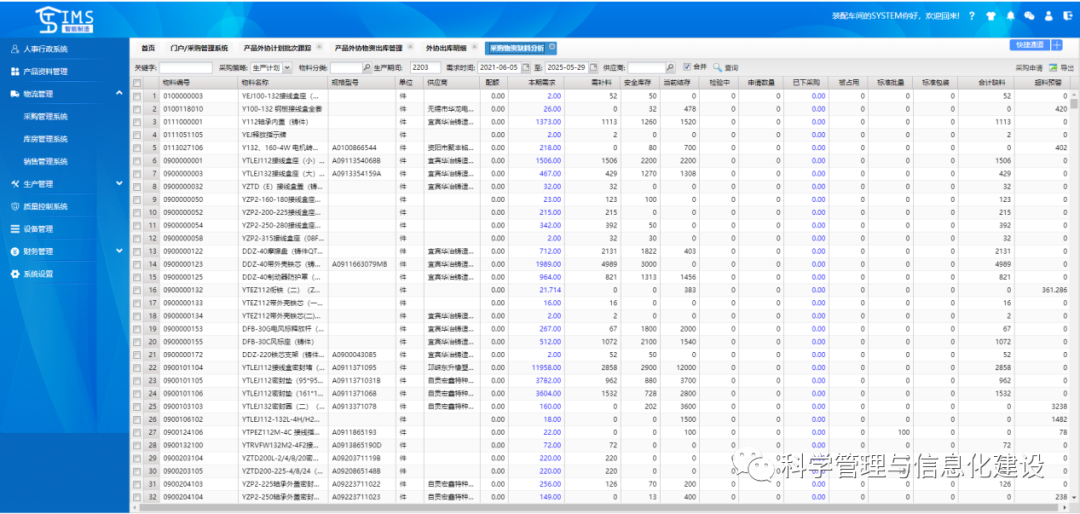
Task: Click the plus icon beside 快捷通道
Action: [x=1057, y=45]
